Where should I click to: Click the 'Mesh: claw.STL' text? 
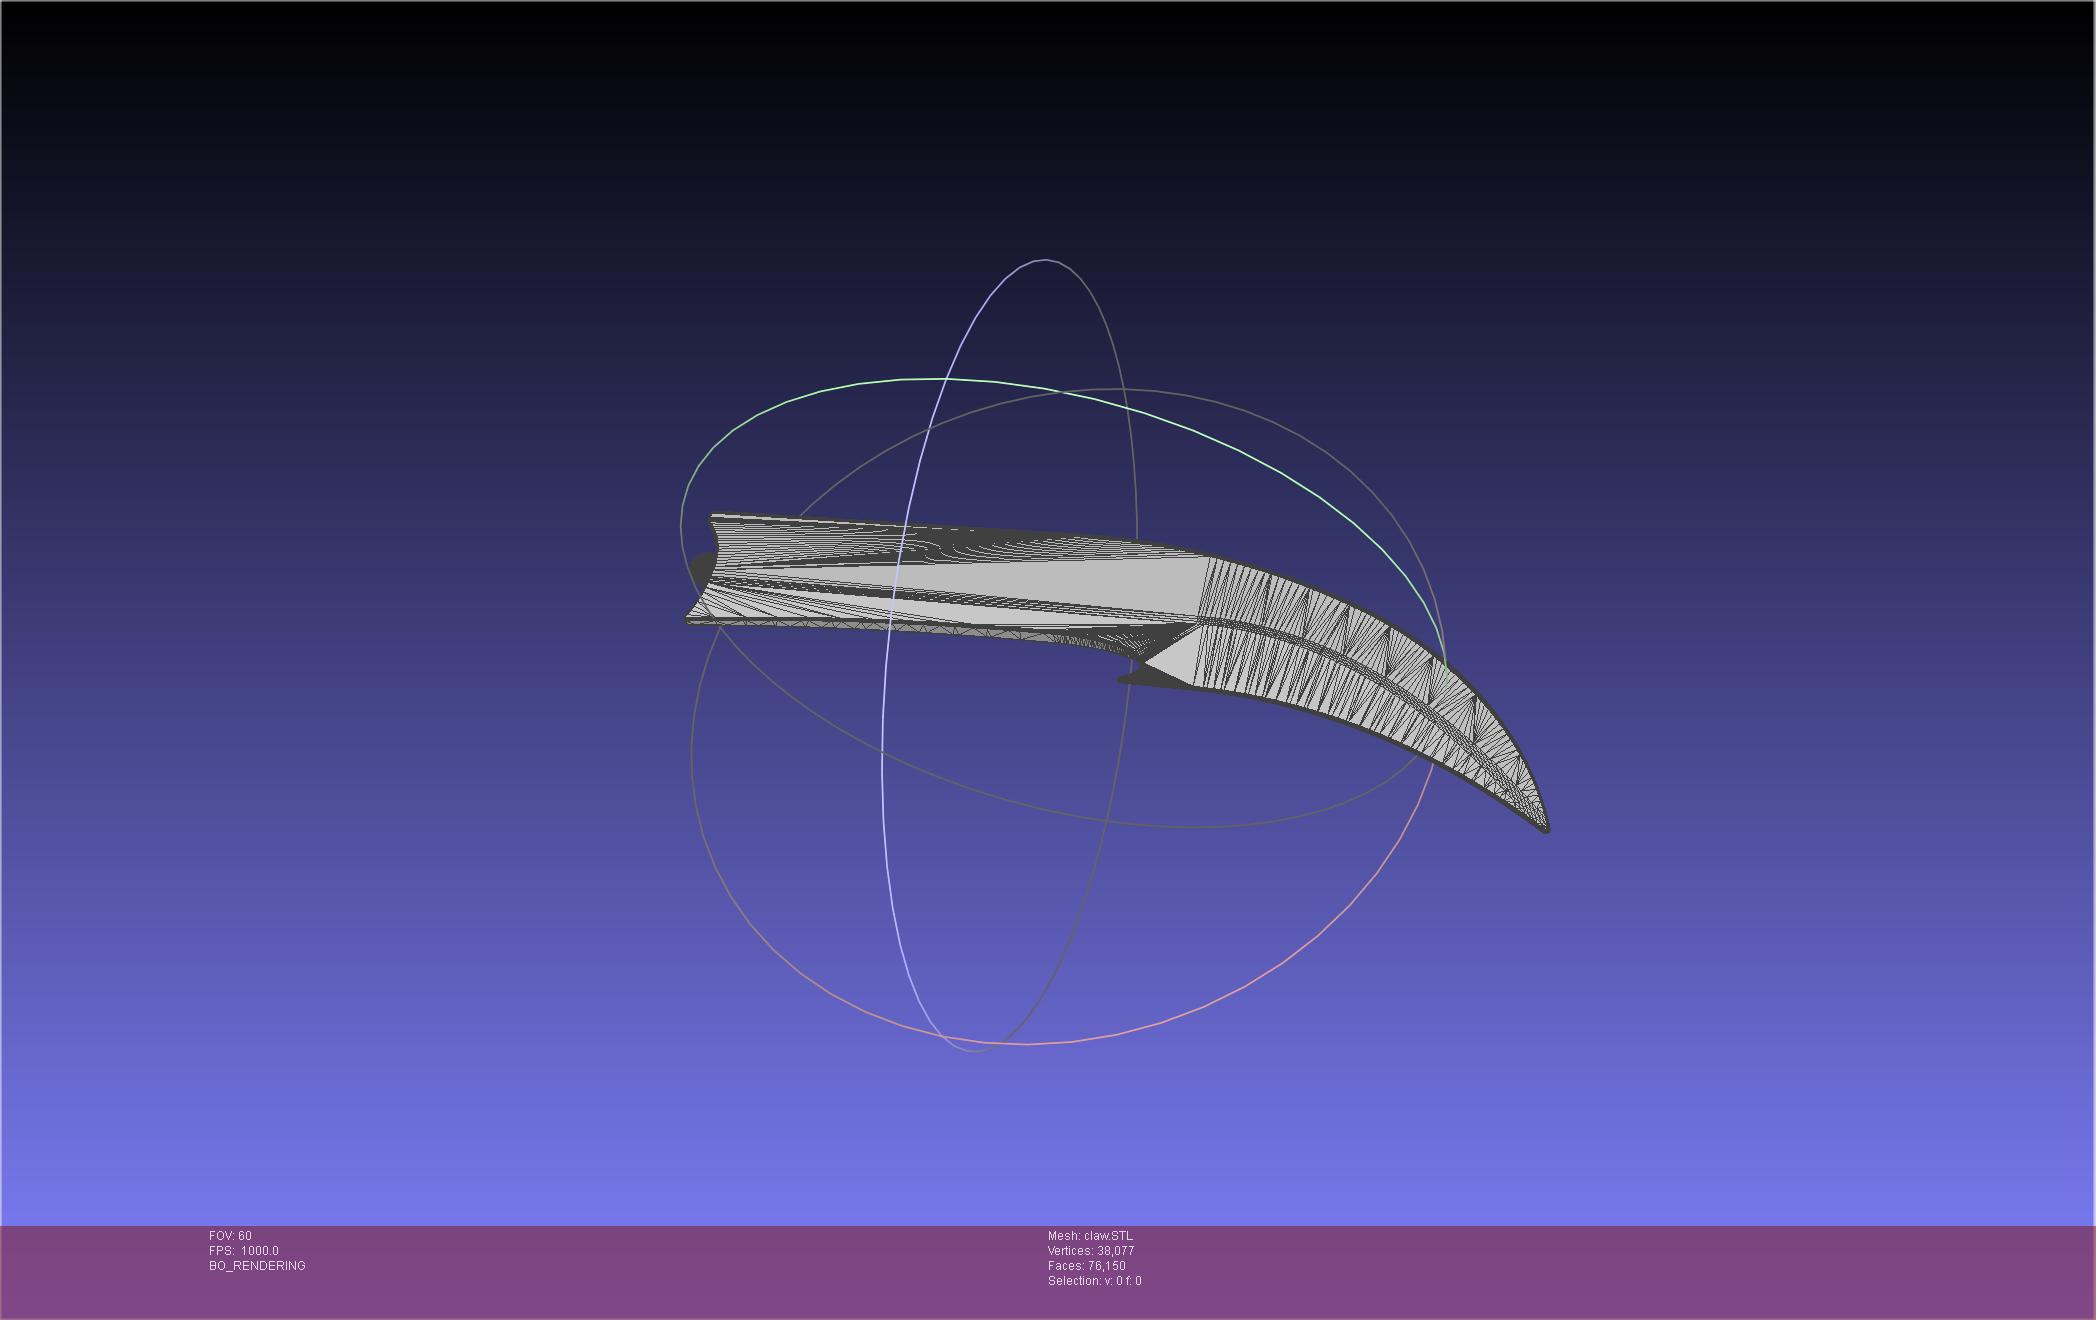point(1090,1236)
